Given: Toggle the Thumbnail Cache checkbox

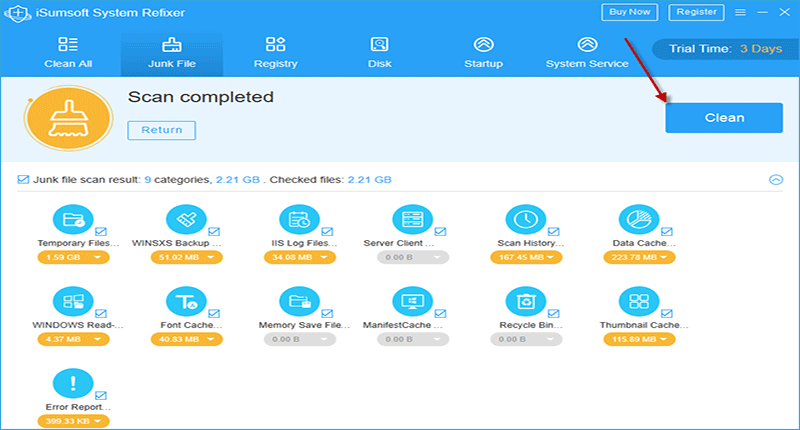Looking at the screenshot, I should pyautogui.click(x=667, y=314).
